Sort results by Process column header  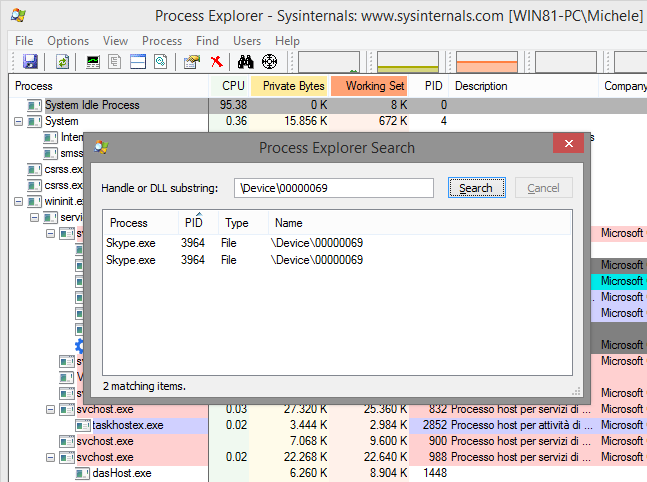pos(140,223)
